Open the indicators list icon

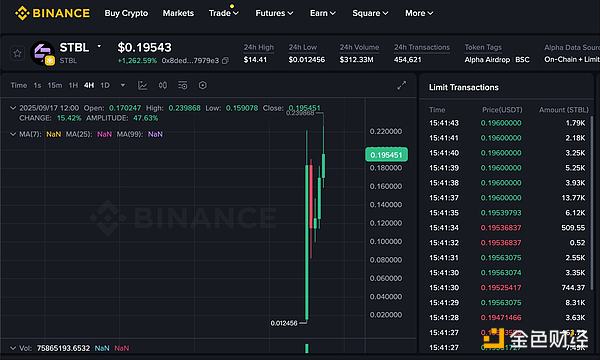183,85
